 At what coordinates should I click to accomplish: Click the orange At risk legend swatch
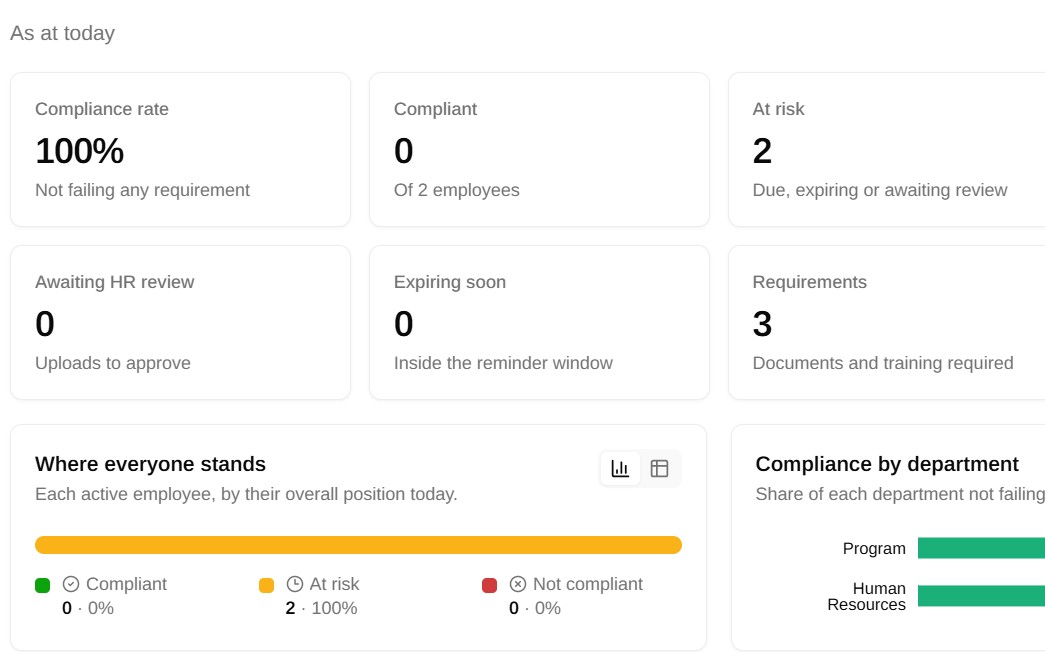click(x=266, y=585)
